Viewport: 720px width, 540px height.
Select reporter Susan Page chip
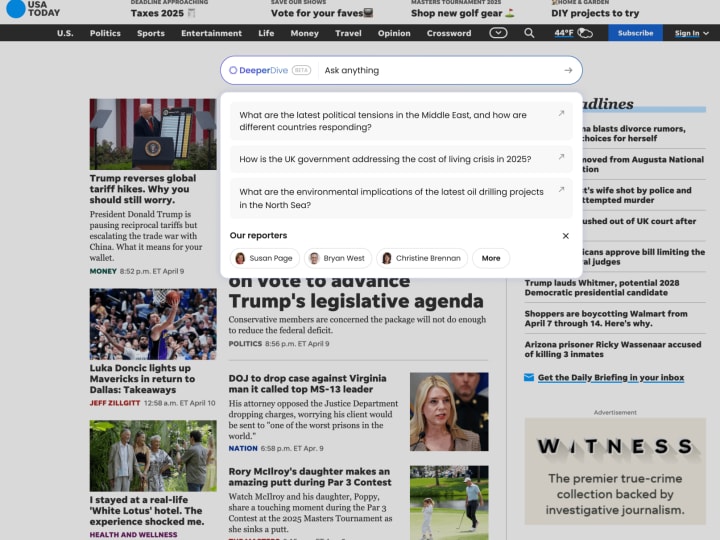pyautogui.click(x=265, y=258)
